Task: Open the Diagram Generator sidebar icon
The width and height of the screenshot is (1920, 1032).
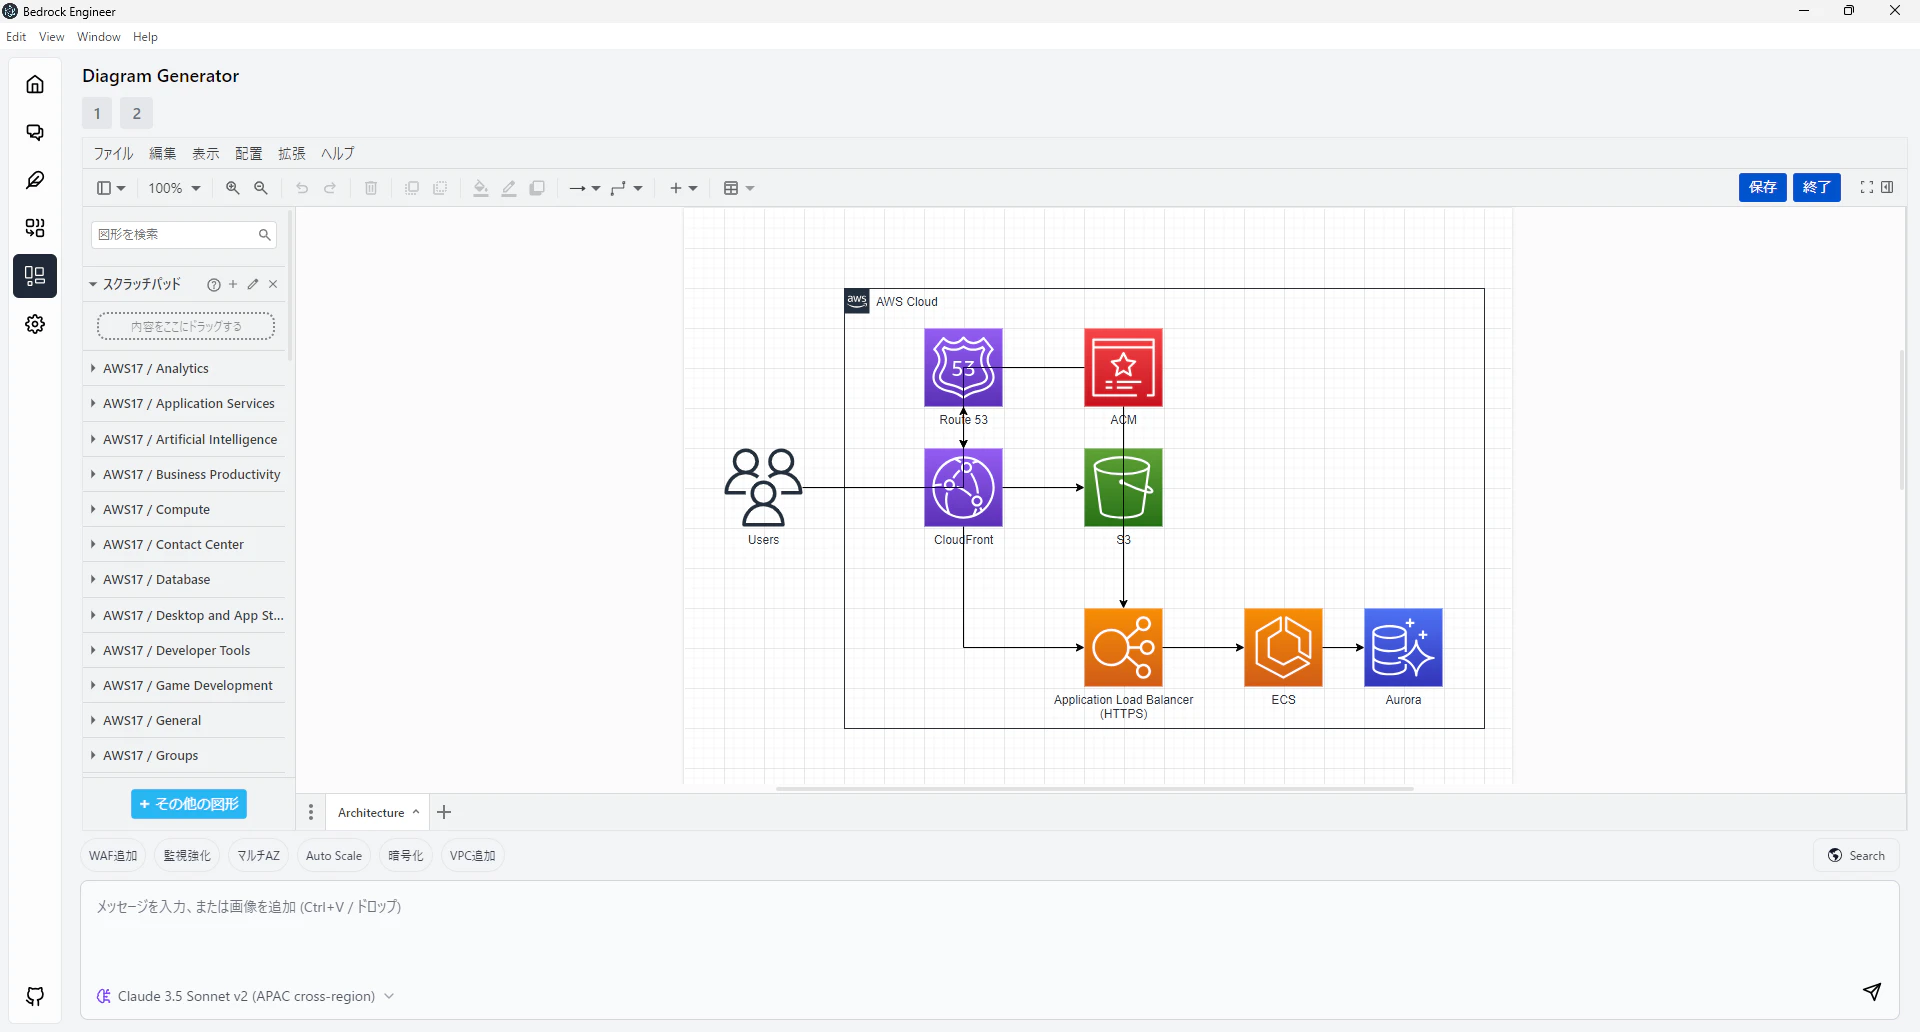Action: 35,276
